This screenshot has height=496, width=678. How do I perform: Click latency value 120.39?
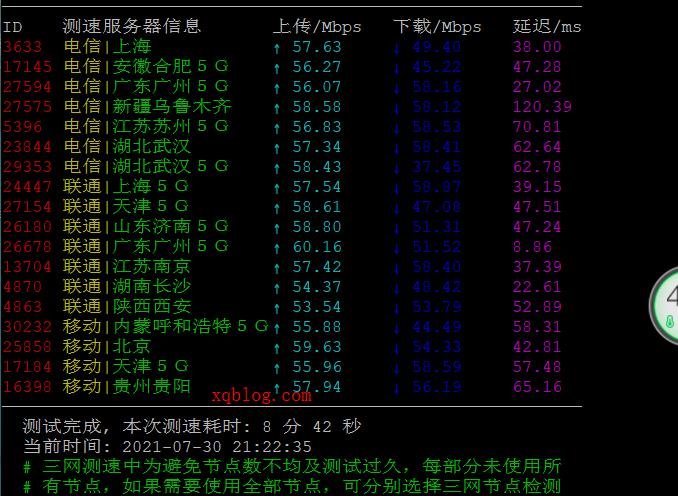click(x=542, y=106)
